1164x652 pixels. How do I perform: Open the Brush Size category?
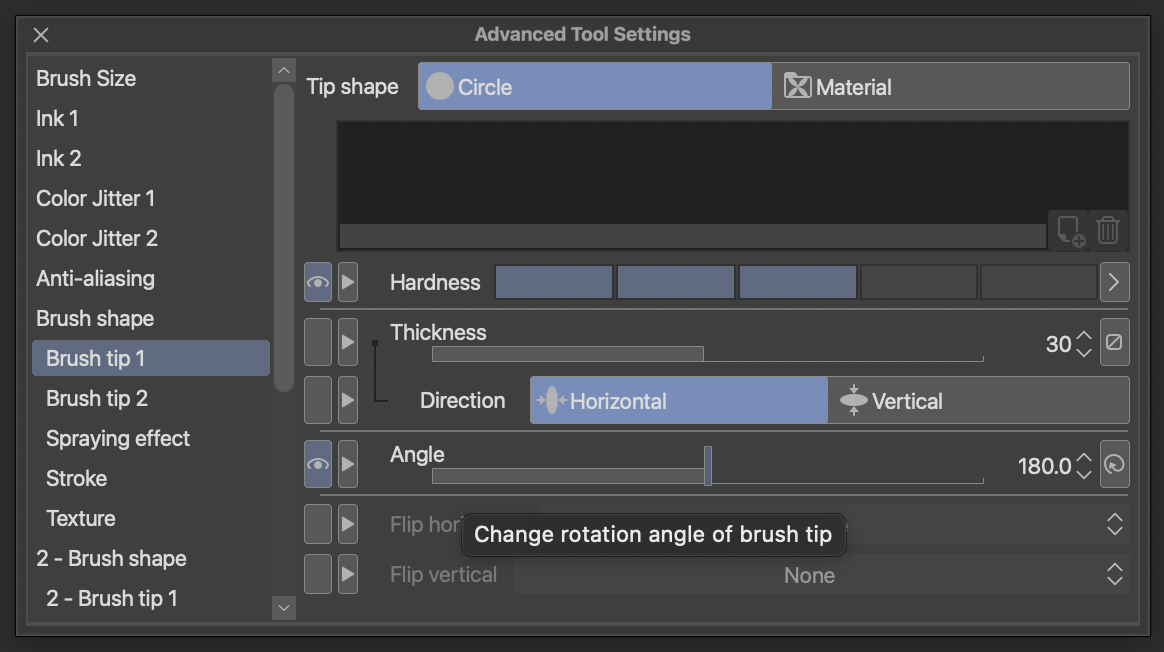(x=151, y=78)
